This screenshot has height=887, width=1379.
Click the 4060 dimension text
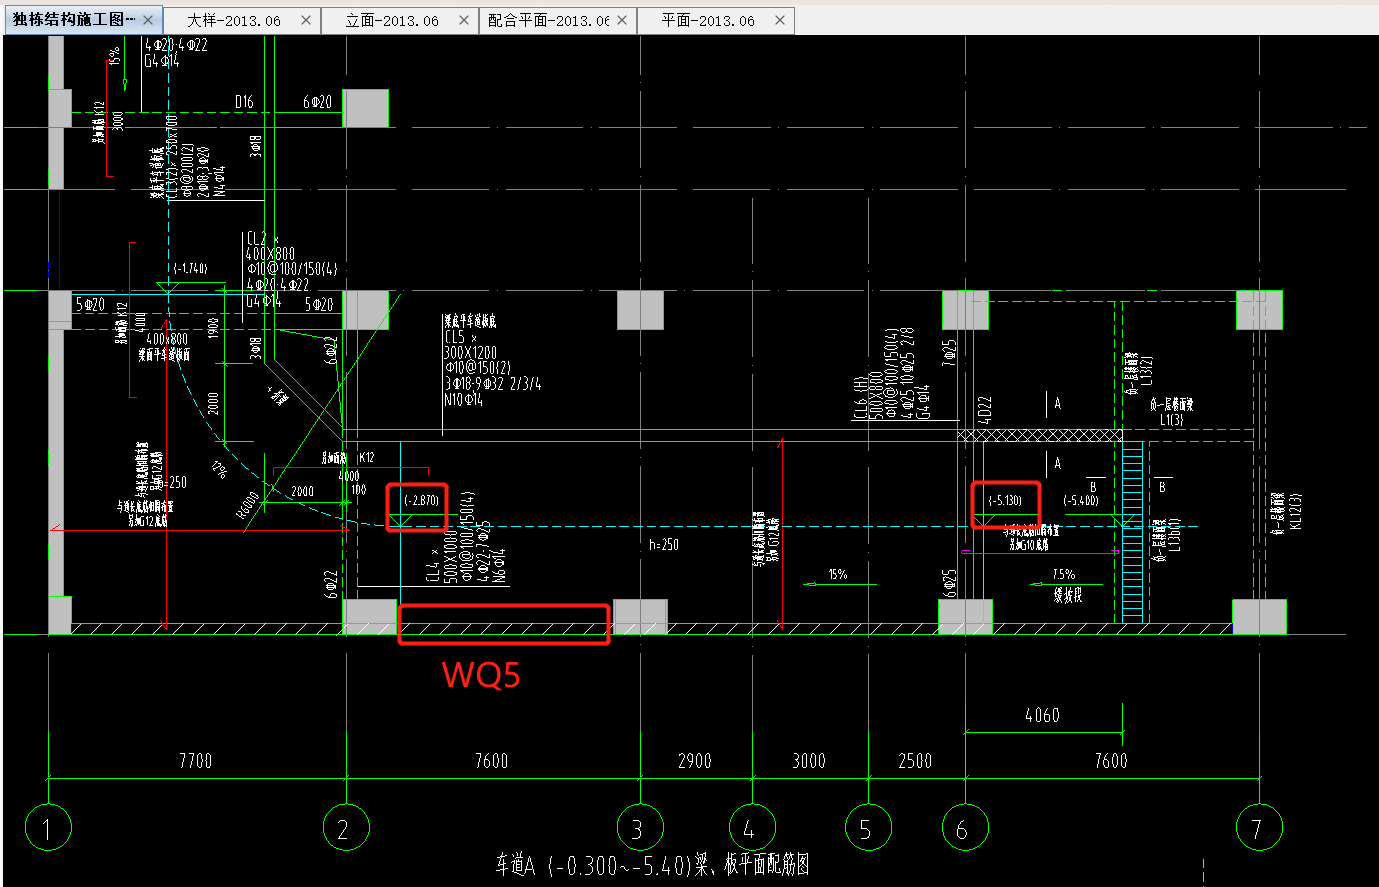[1042, 715]
